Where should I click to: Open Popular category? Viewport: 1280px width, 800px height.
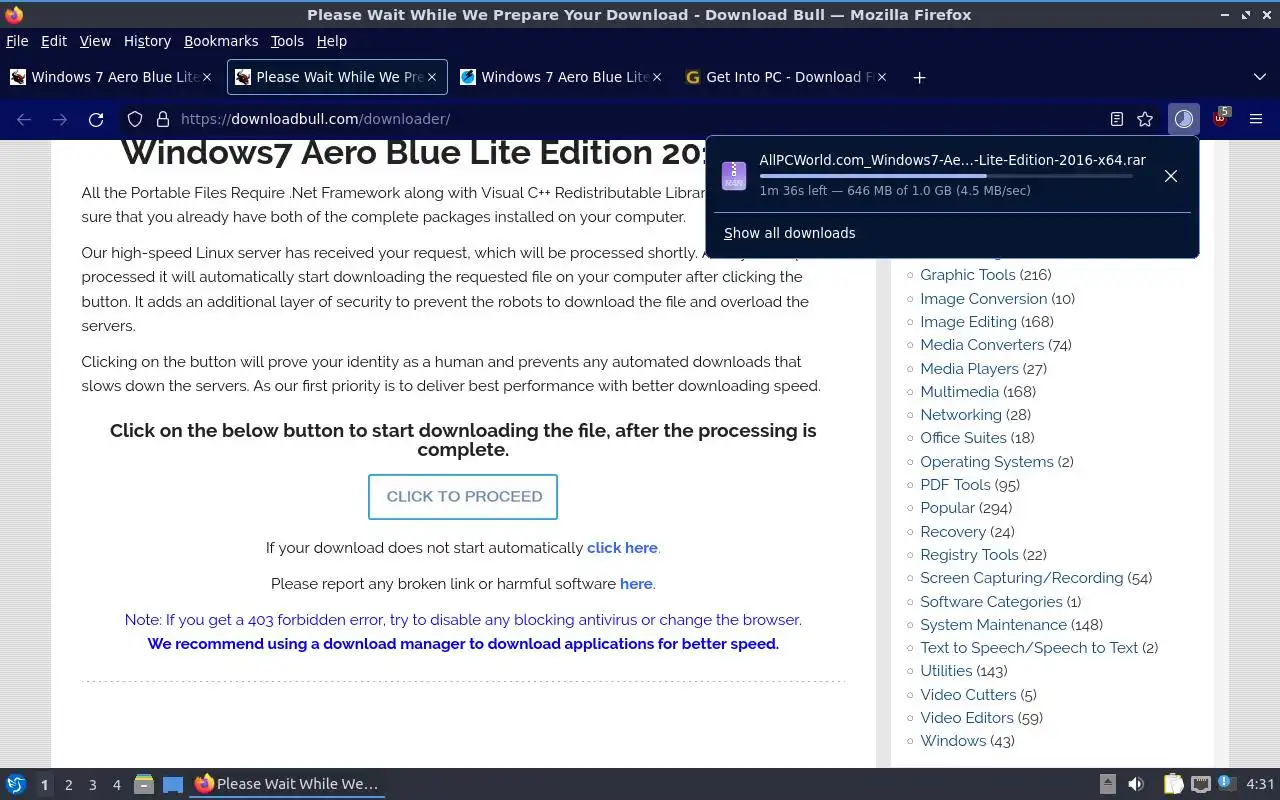tap(947, 508)
